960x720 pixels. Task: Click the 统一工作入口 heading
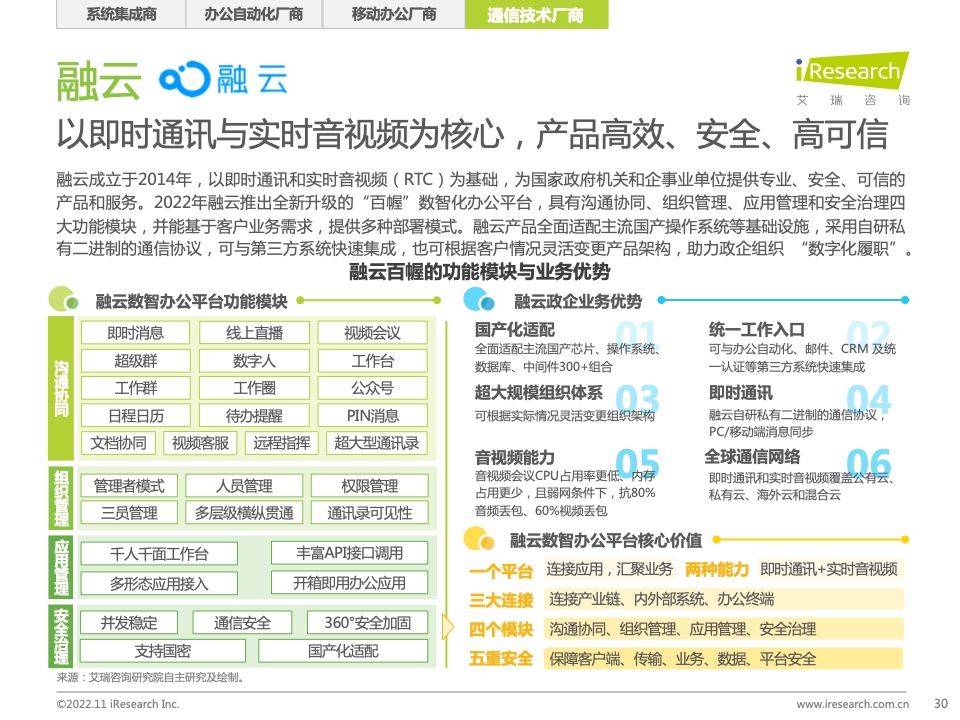click(757, 330)
